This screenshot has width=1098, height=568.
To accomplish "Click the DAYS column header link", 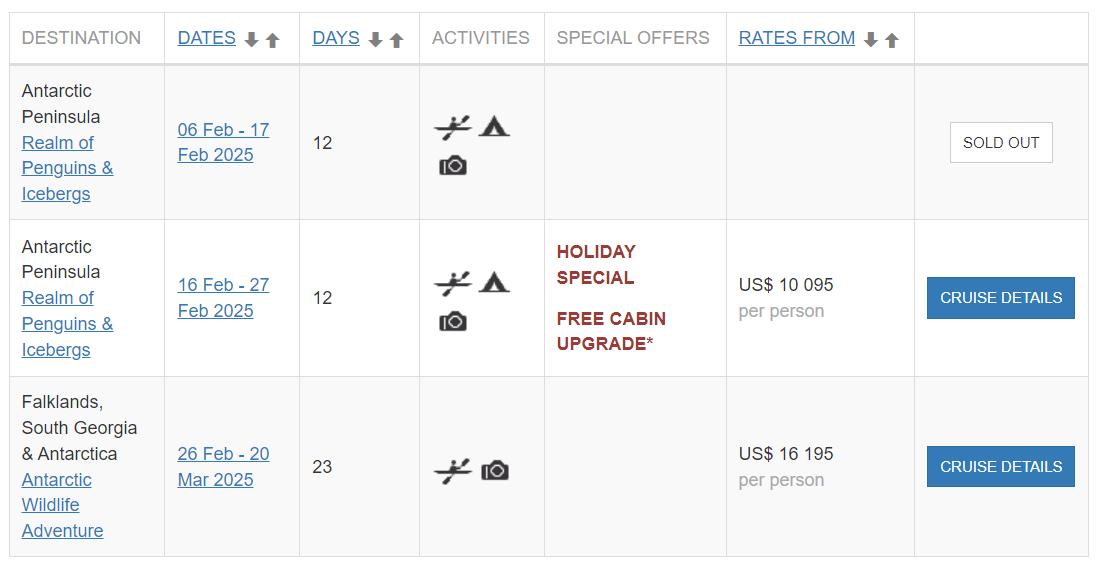I will pos(336,38).
